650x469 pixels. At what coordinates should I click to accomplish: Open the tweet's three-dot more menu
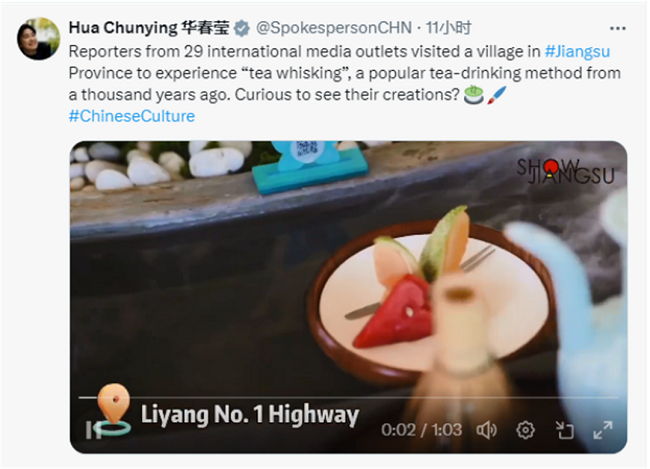[617, 28]
